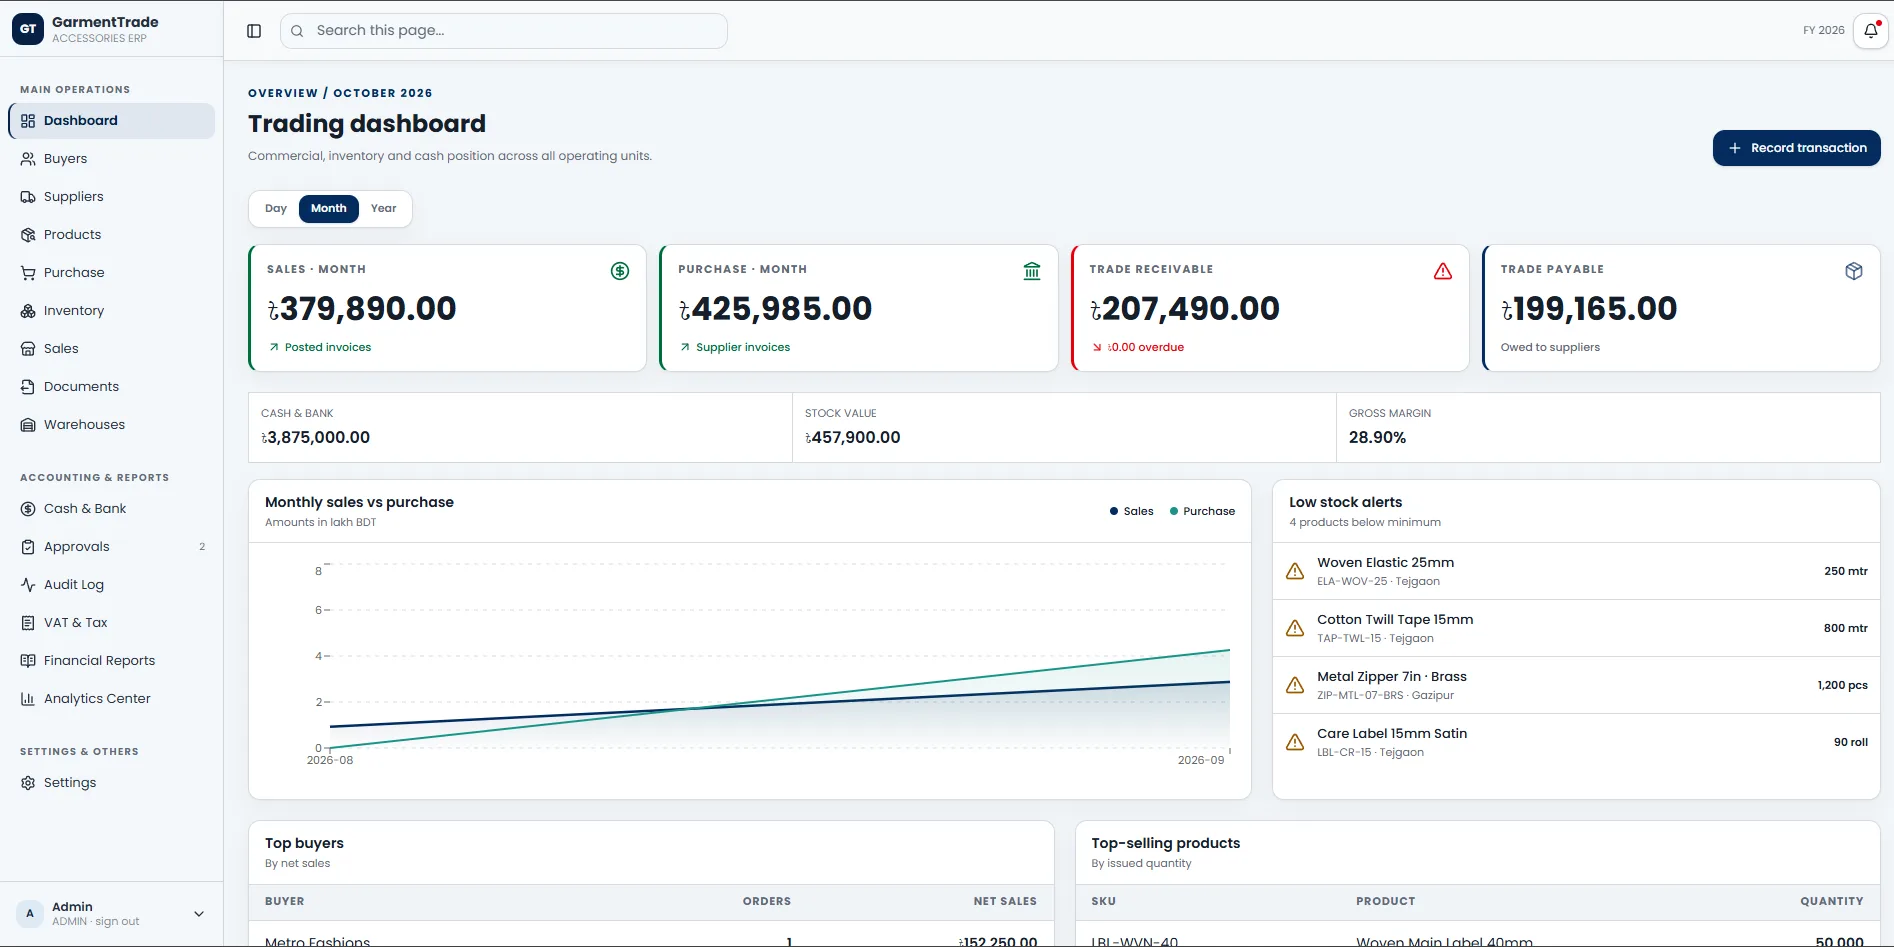Click Stock Value 457,900.00
1894x947 pixels.
pyautogui.click(x=853, y=438)
